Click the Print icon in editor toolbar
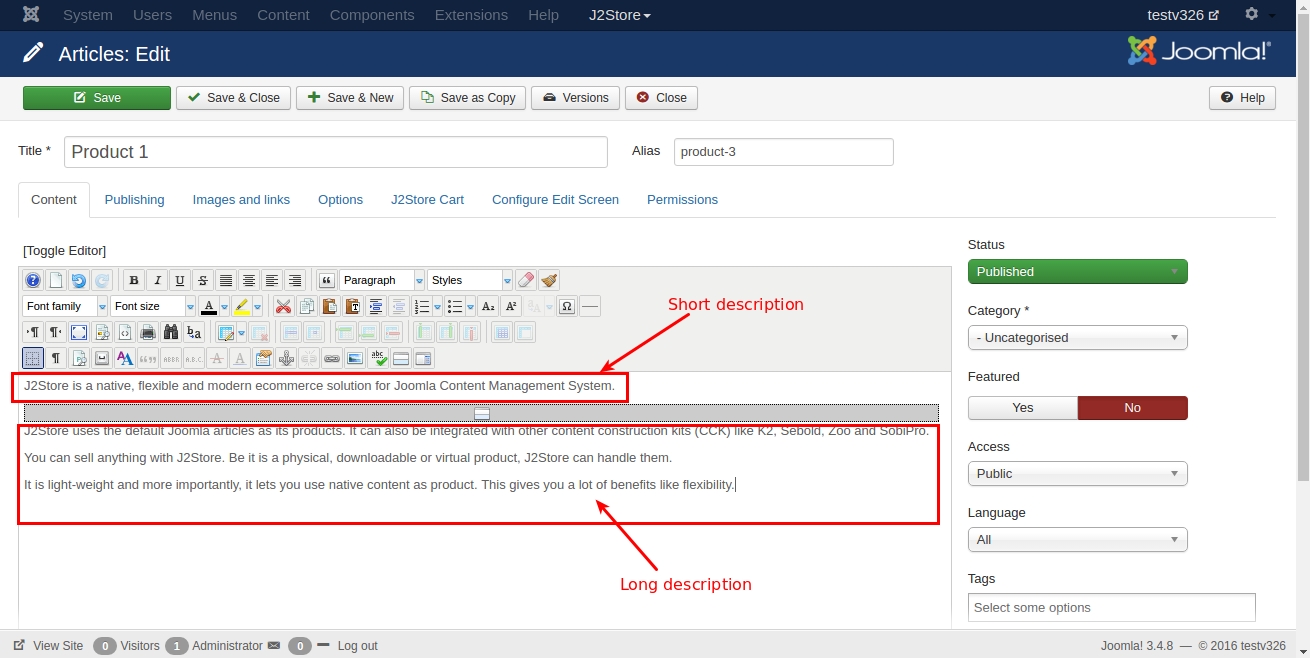Image resolution: width=1310 pixels, height=658 pixels. tap(148, 333)
